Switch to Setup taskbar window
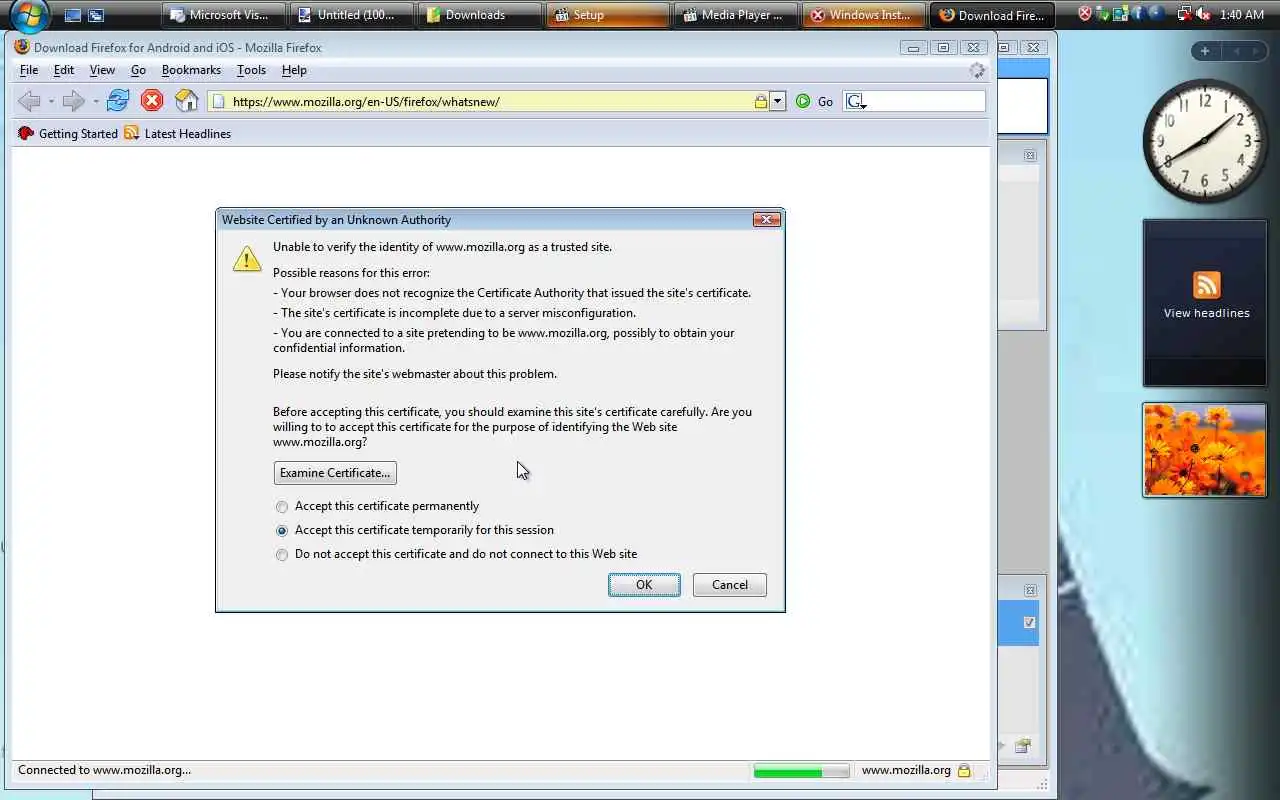 (608, 15)
